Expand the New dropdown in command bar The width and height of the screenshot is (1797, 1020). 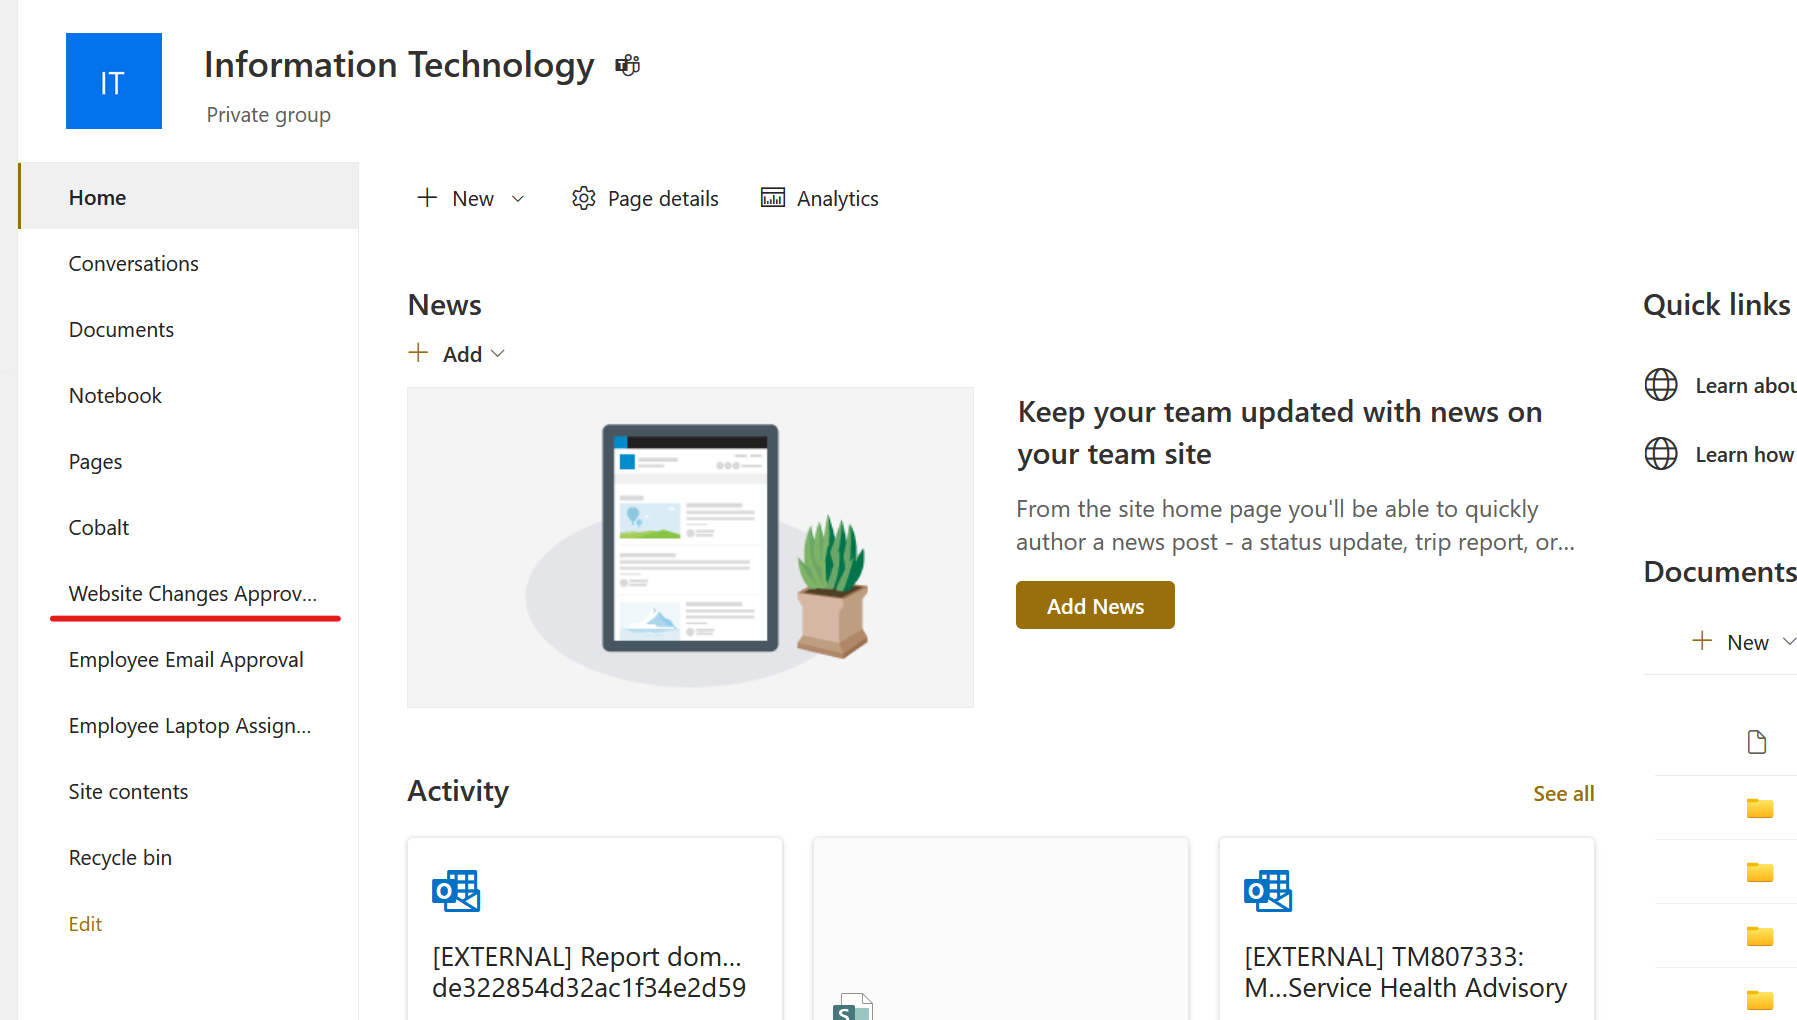[x=518, y=199]
